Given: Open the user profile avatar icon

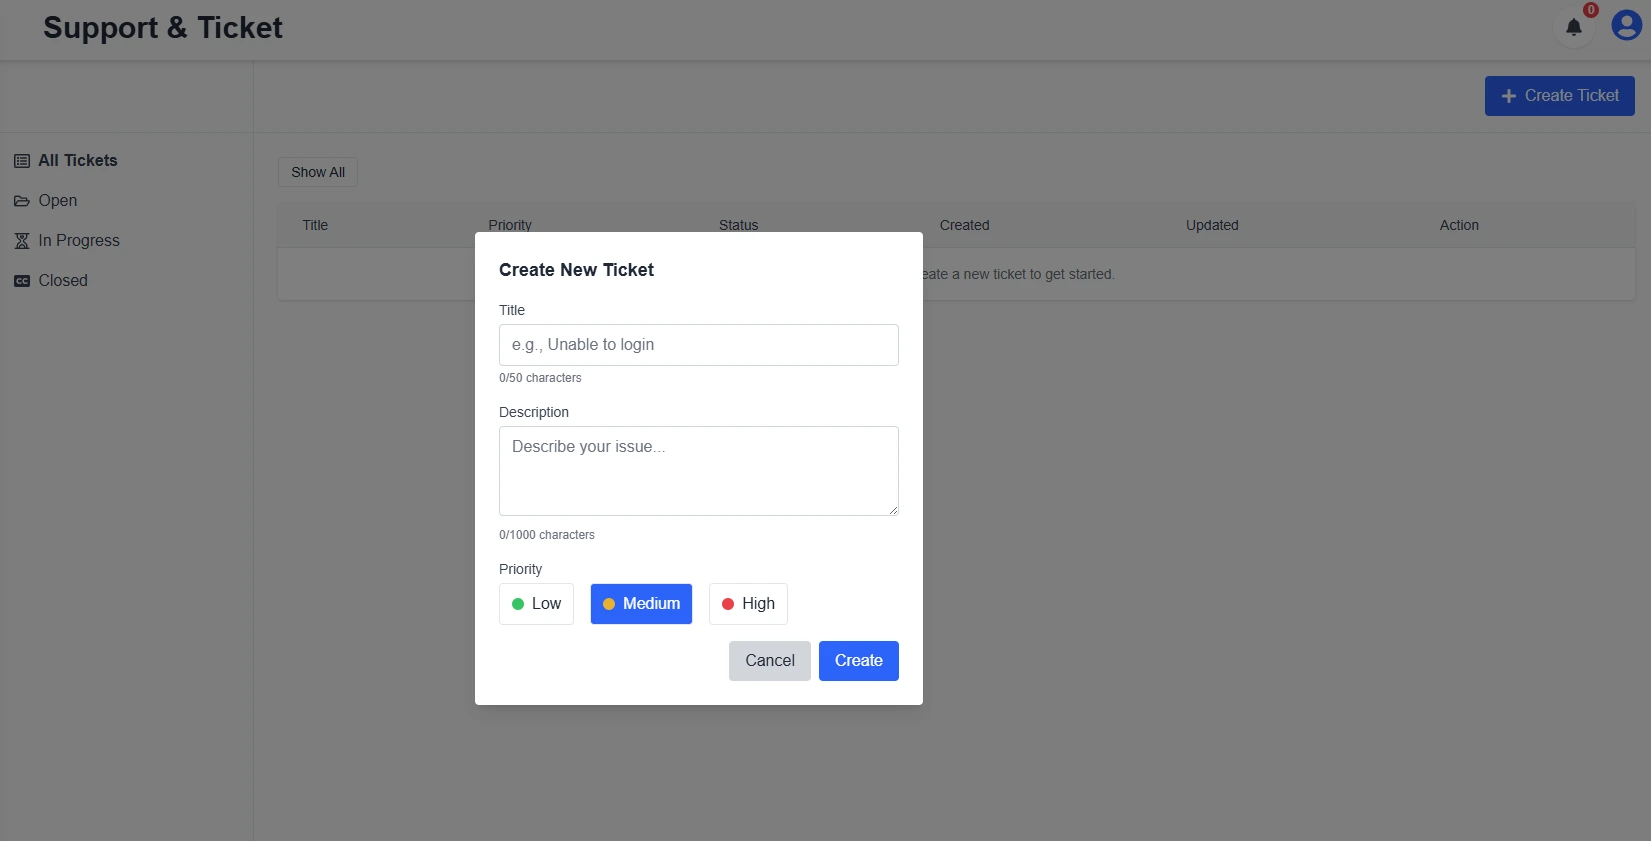Looking at the screenshot, I should [x=1624, y=25].
